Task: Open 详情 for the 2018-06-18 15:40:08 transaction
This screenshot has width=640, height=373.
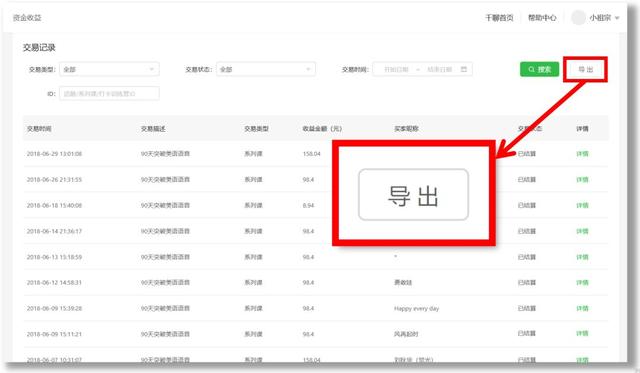Action: click(582, 205)
